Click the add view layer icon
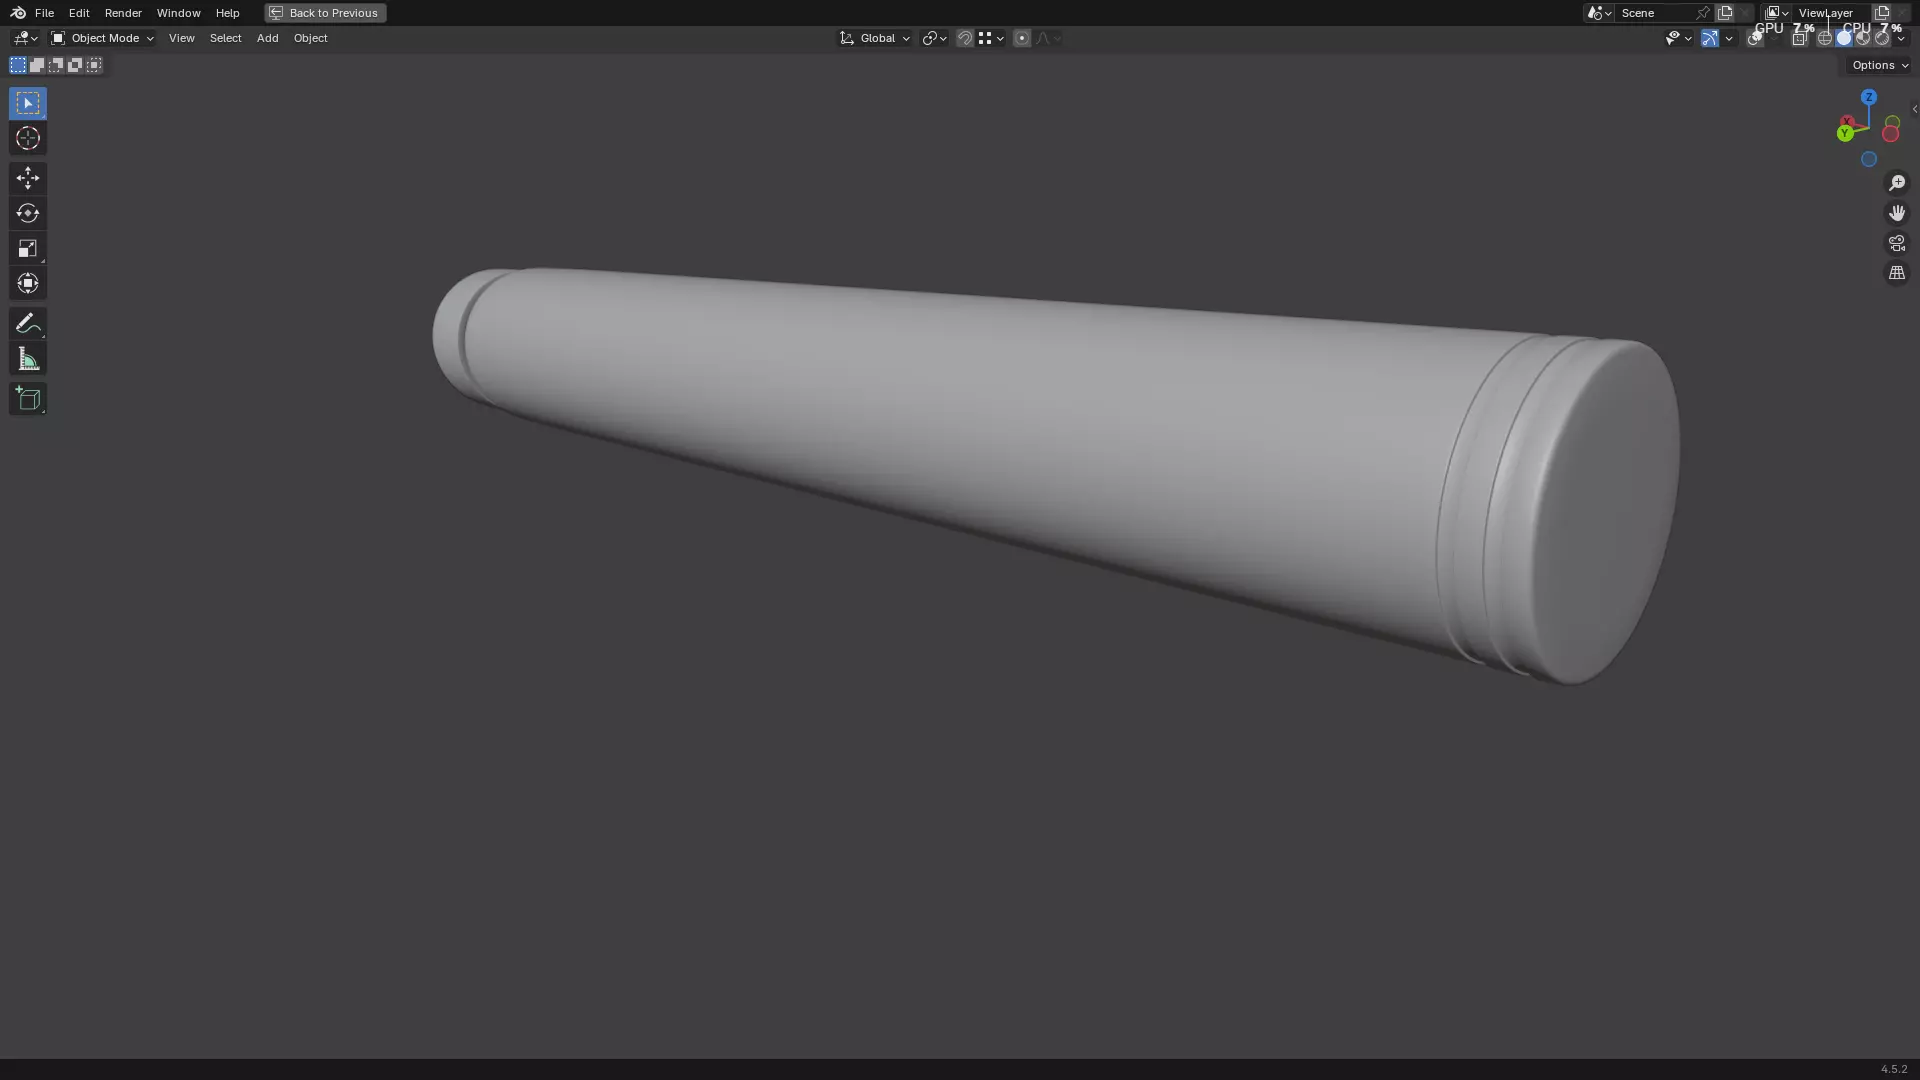The image size is (1920, 1080). (x=1882, y=13)
